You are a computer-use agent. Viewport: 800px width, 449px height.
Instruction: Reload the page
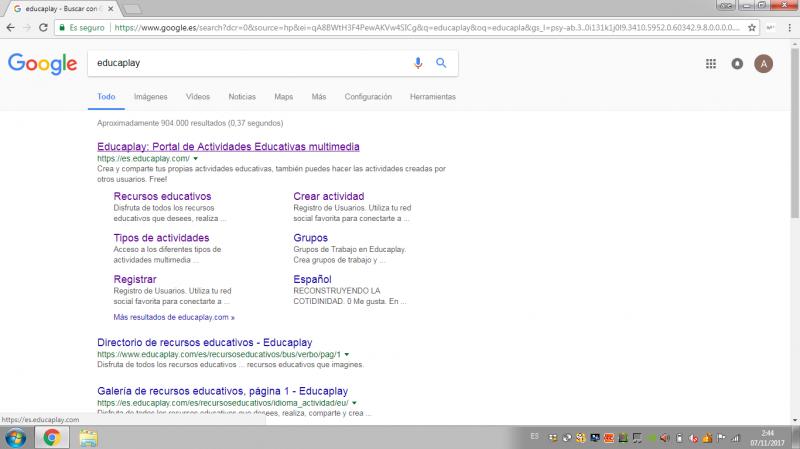click(43, 28)
